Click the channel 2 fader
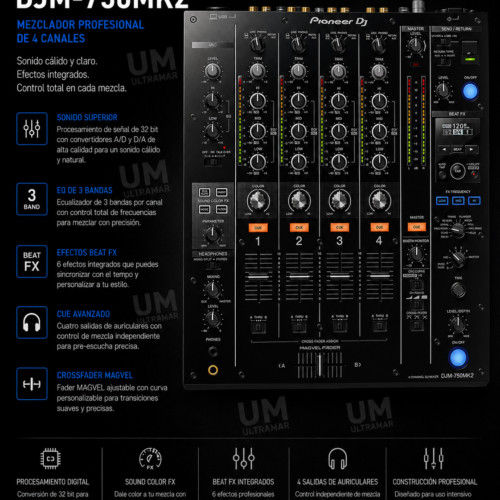 point(299,277)
